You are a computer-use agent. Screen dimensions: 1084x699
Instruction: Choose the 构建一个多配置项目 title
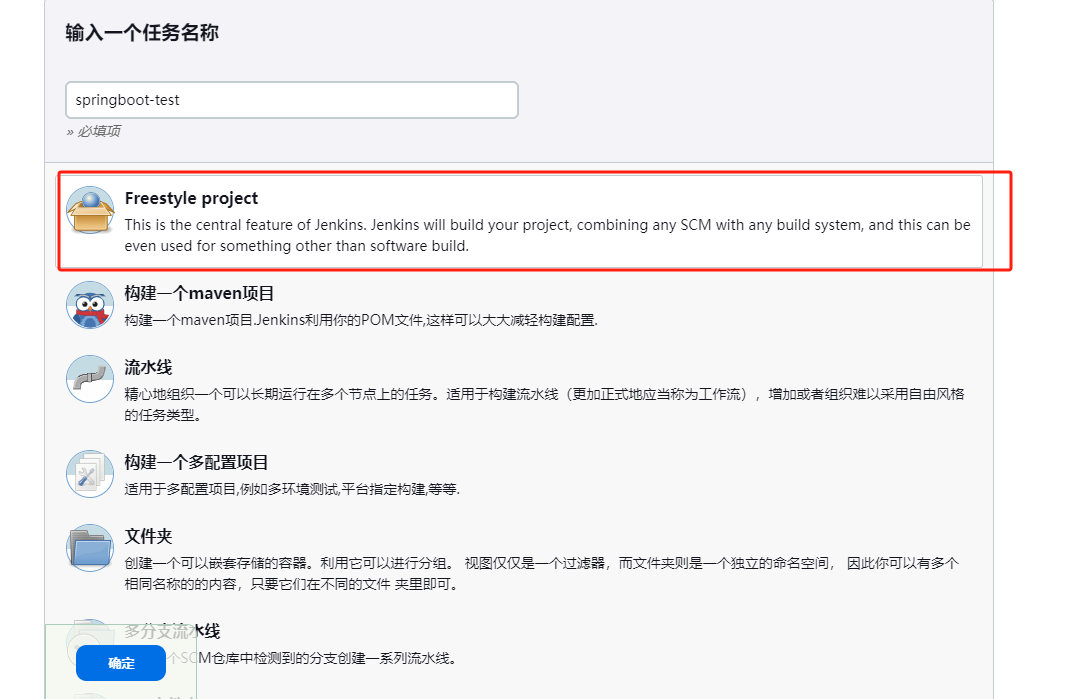coord(196,463)
